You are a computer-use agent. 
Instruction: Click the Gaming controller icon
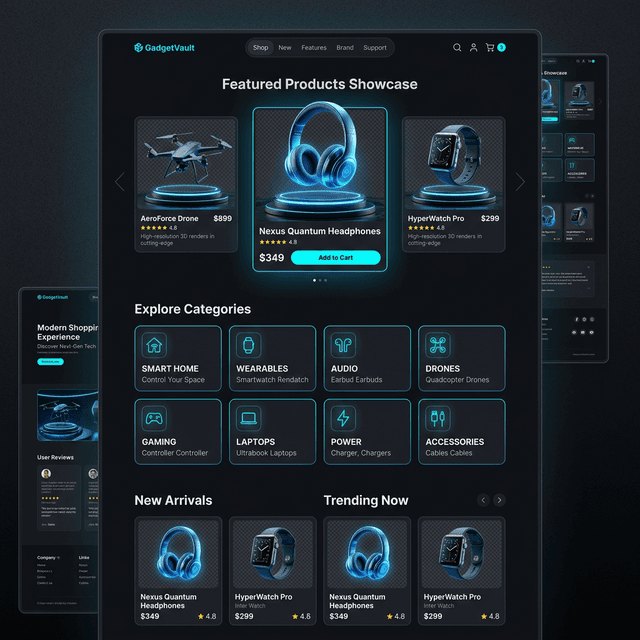(x=154, y=418)
